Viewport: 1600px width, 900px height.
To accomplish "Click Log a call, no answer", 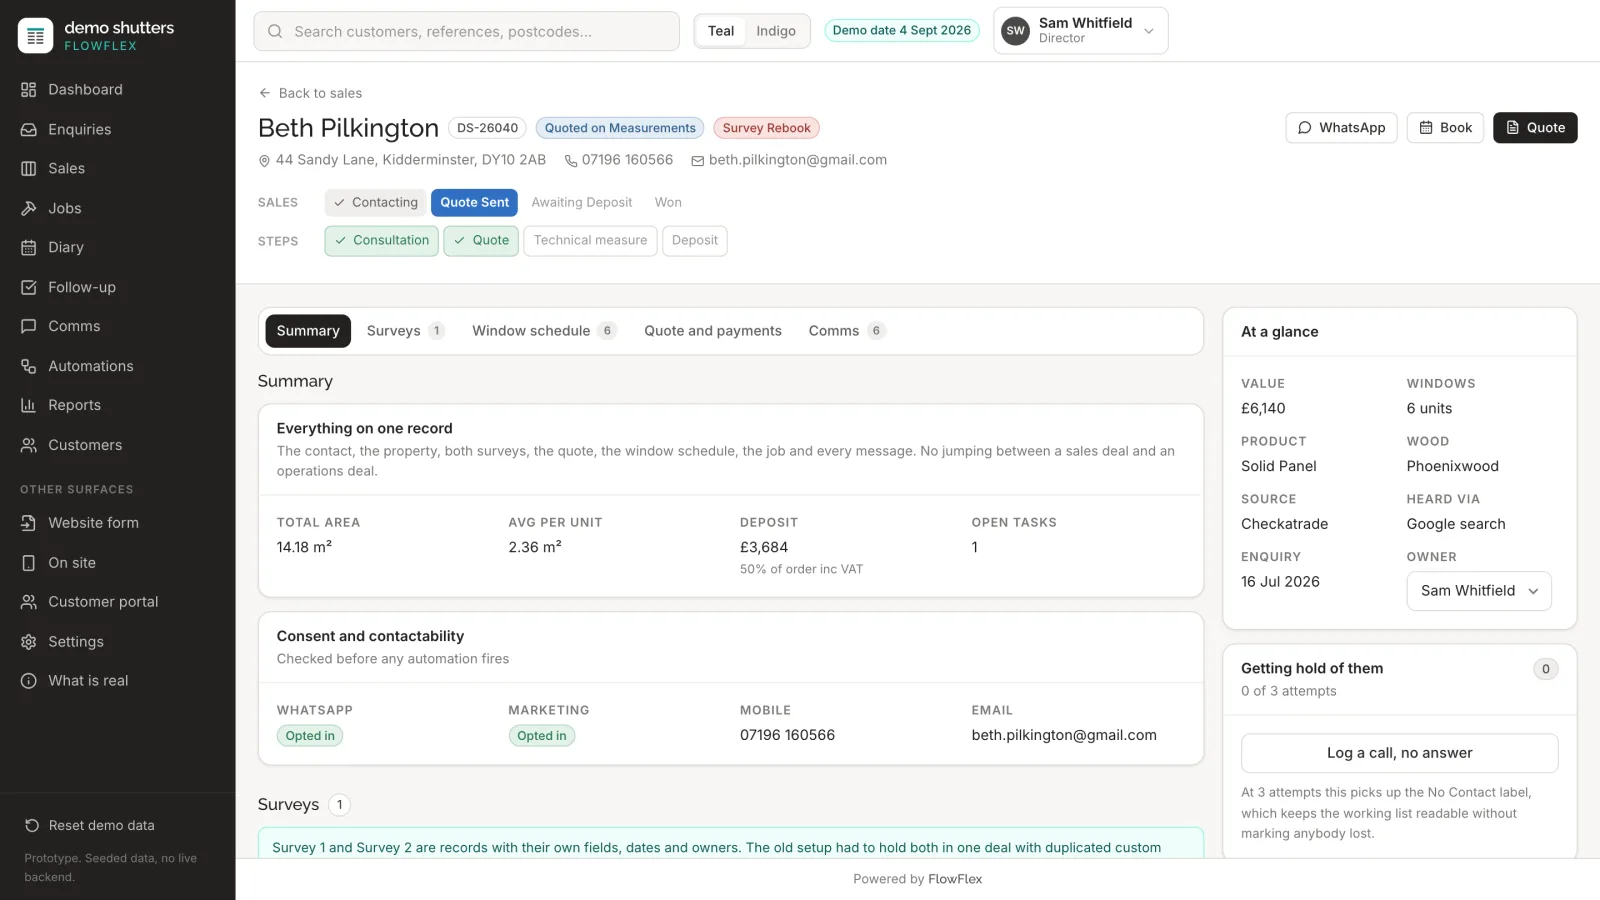I will (x=1399, y=754).
